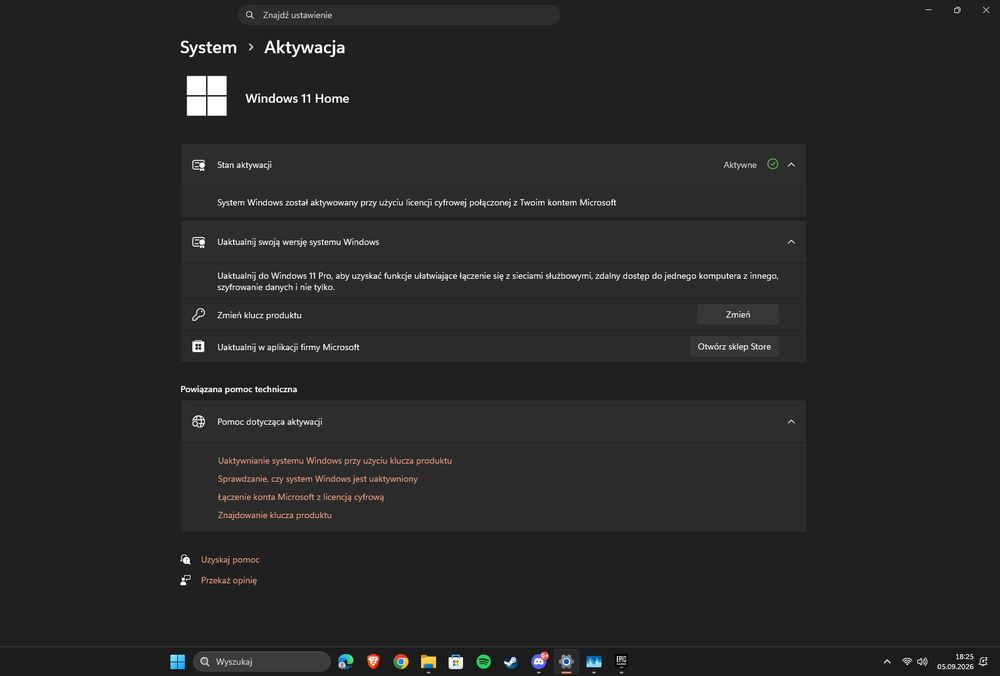The image size is (1000, 676).
Task: Show hidden system tray icons
Action: coord(886,661)
